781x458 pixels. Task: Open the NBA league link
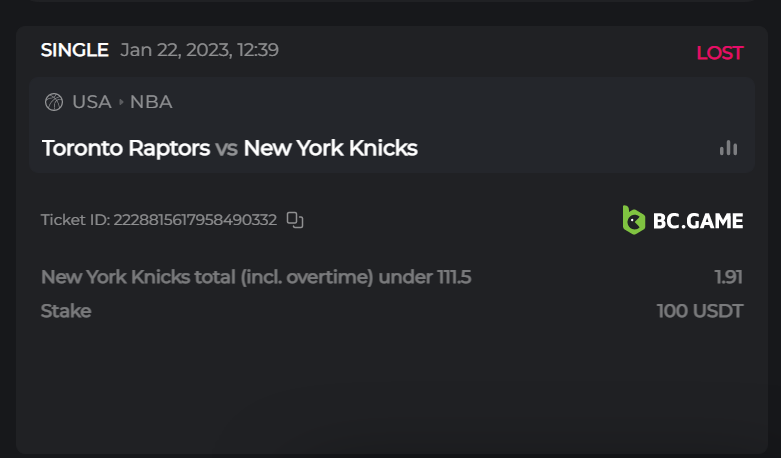coord(151,102)
